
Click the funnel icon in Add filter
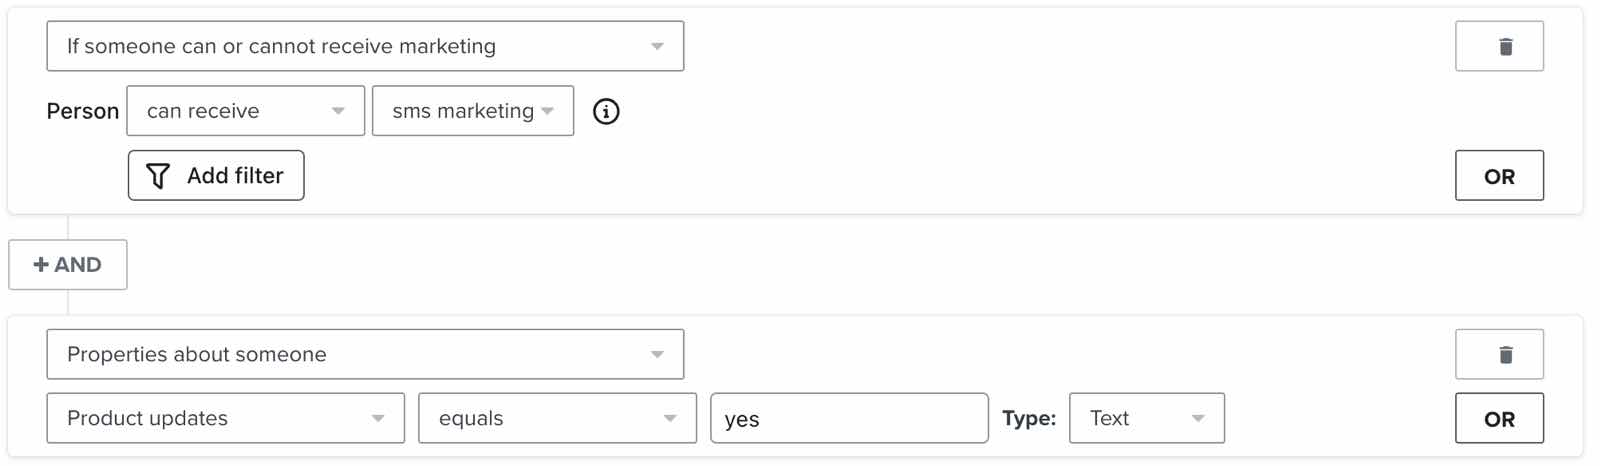click(x=158, y=176)
